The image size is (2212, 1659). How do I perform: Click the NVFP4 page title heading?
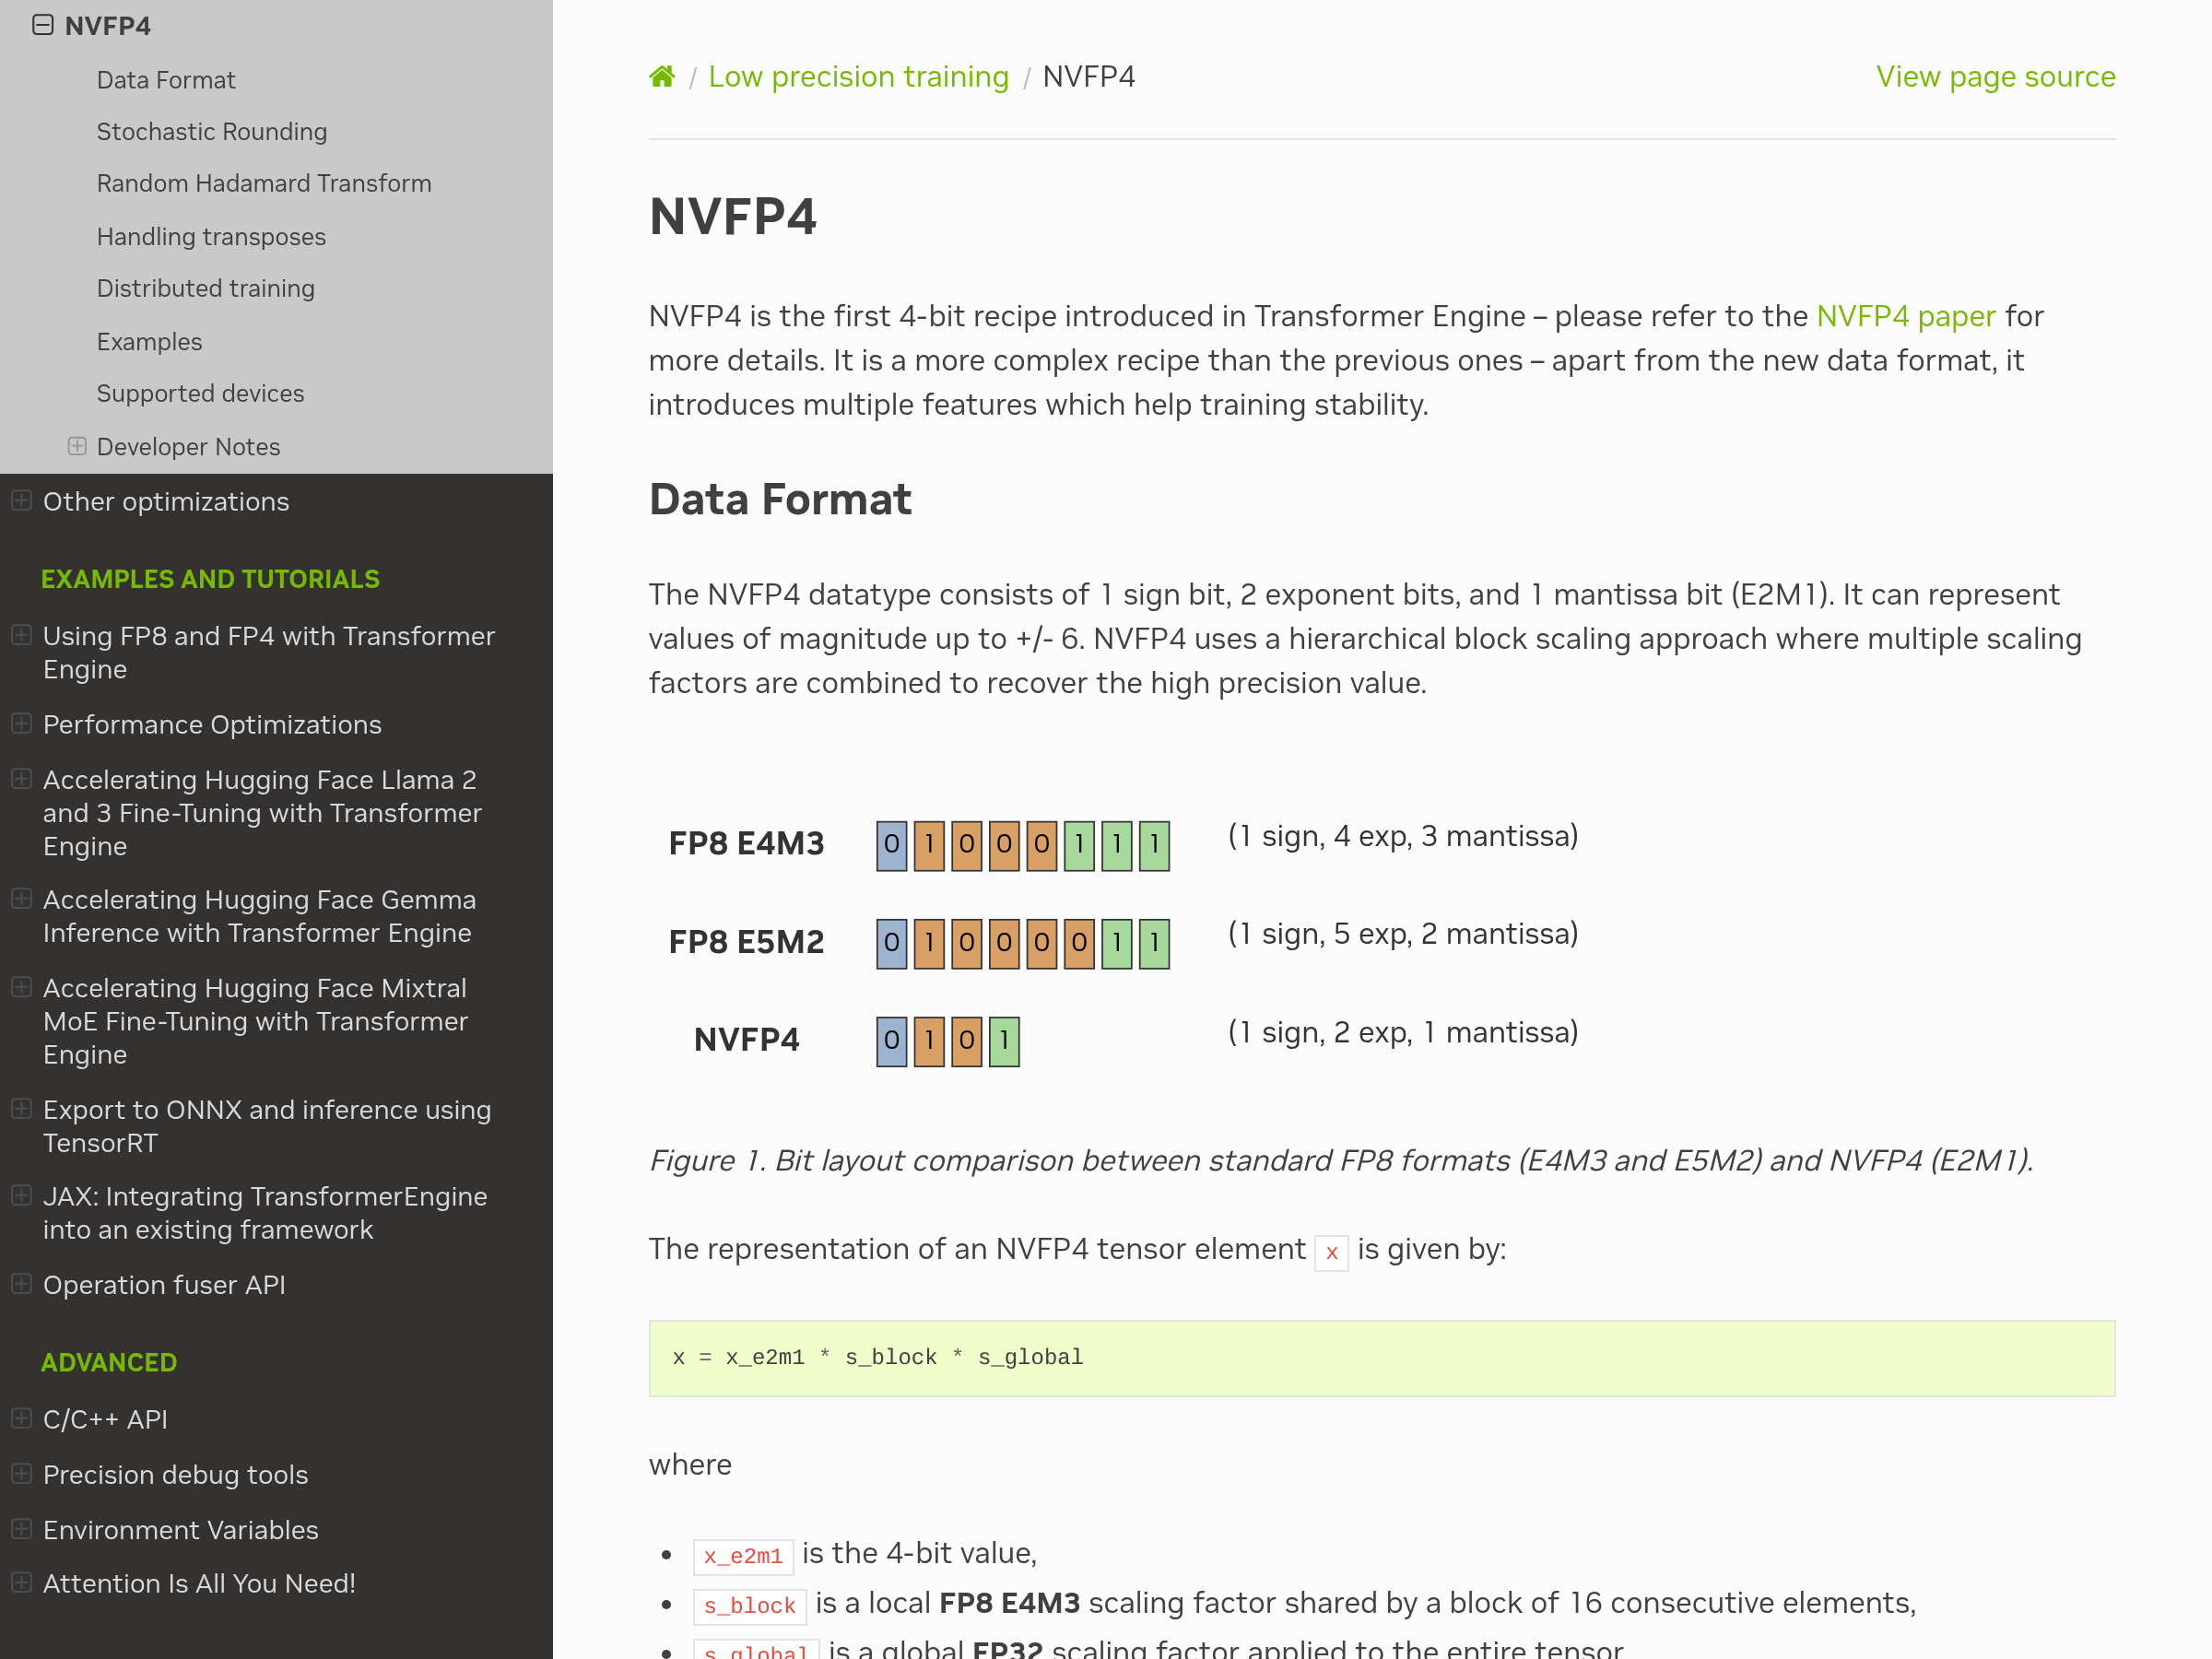[x=732, y=217]
